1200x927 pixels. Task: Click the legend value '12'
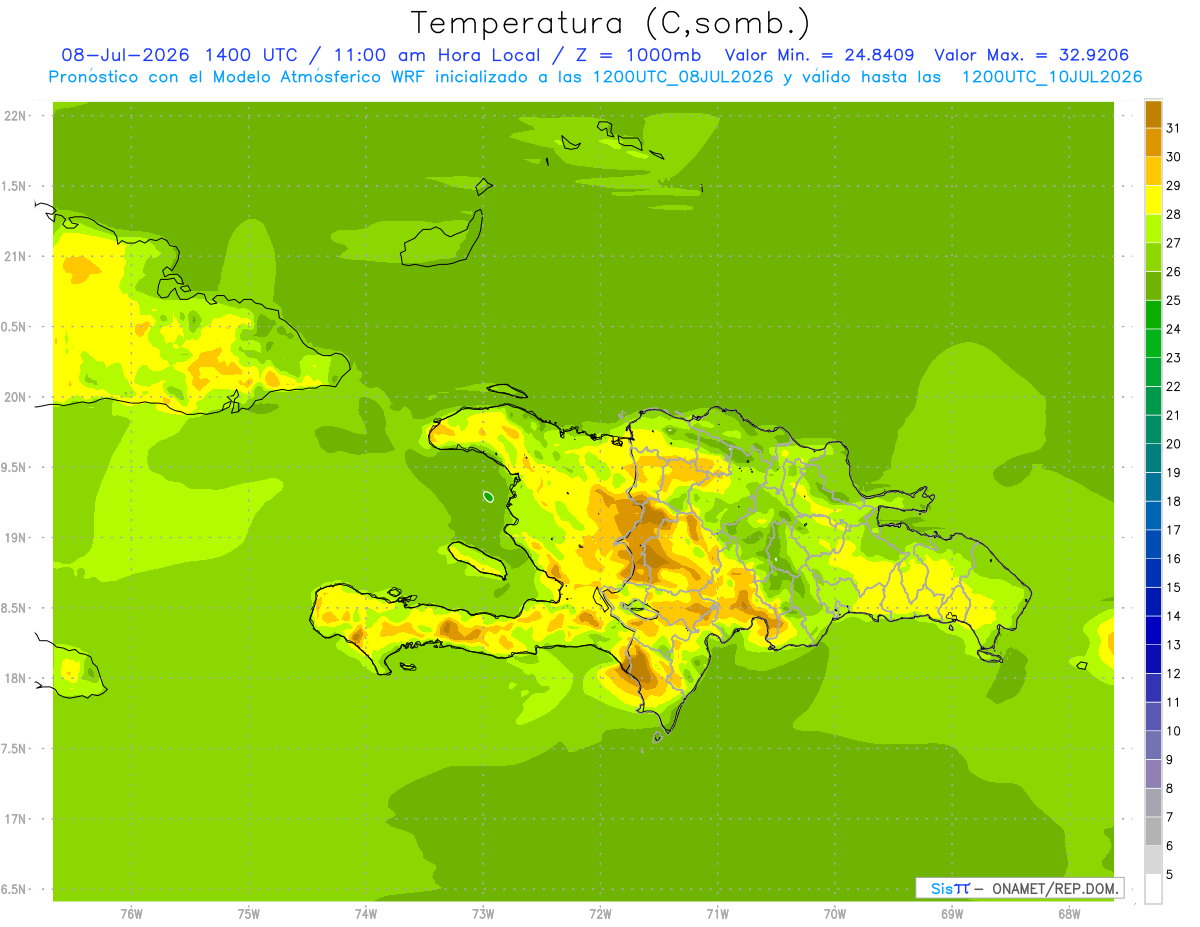point(1173,674)
